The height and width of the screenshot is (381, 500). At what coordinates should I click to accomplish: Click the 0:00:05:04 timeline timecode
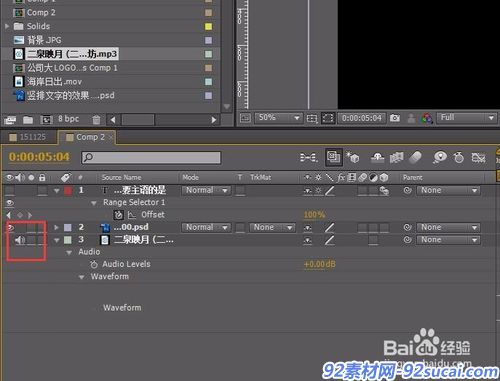coord(39,157)
